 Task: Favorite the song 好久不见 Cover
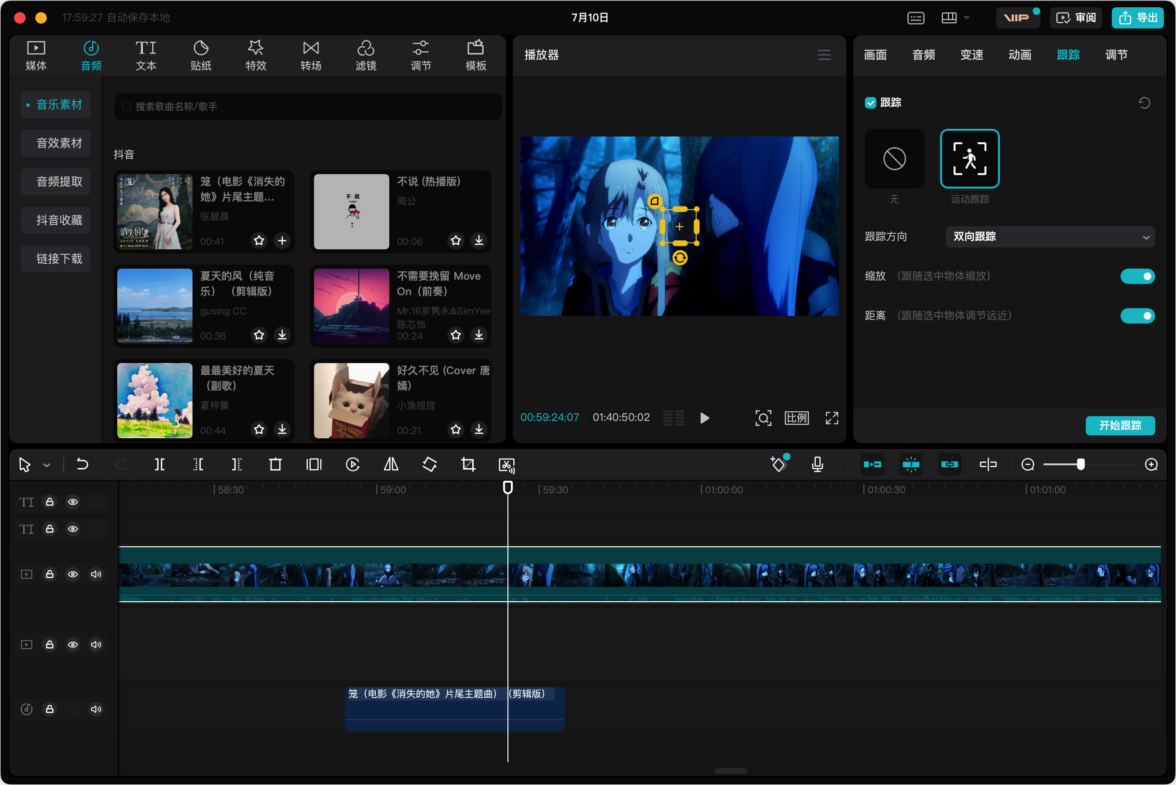tap(455, 430)
